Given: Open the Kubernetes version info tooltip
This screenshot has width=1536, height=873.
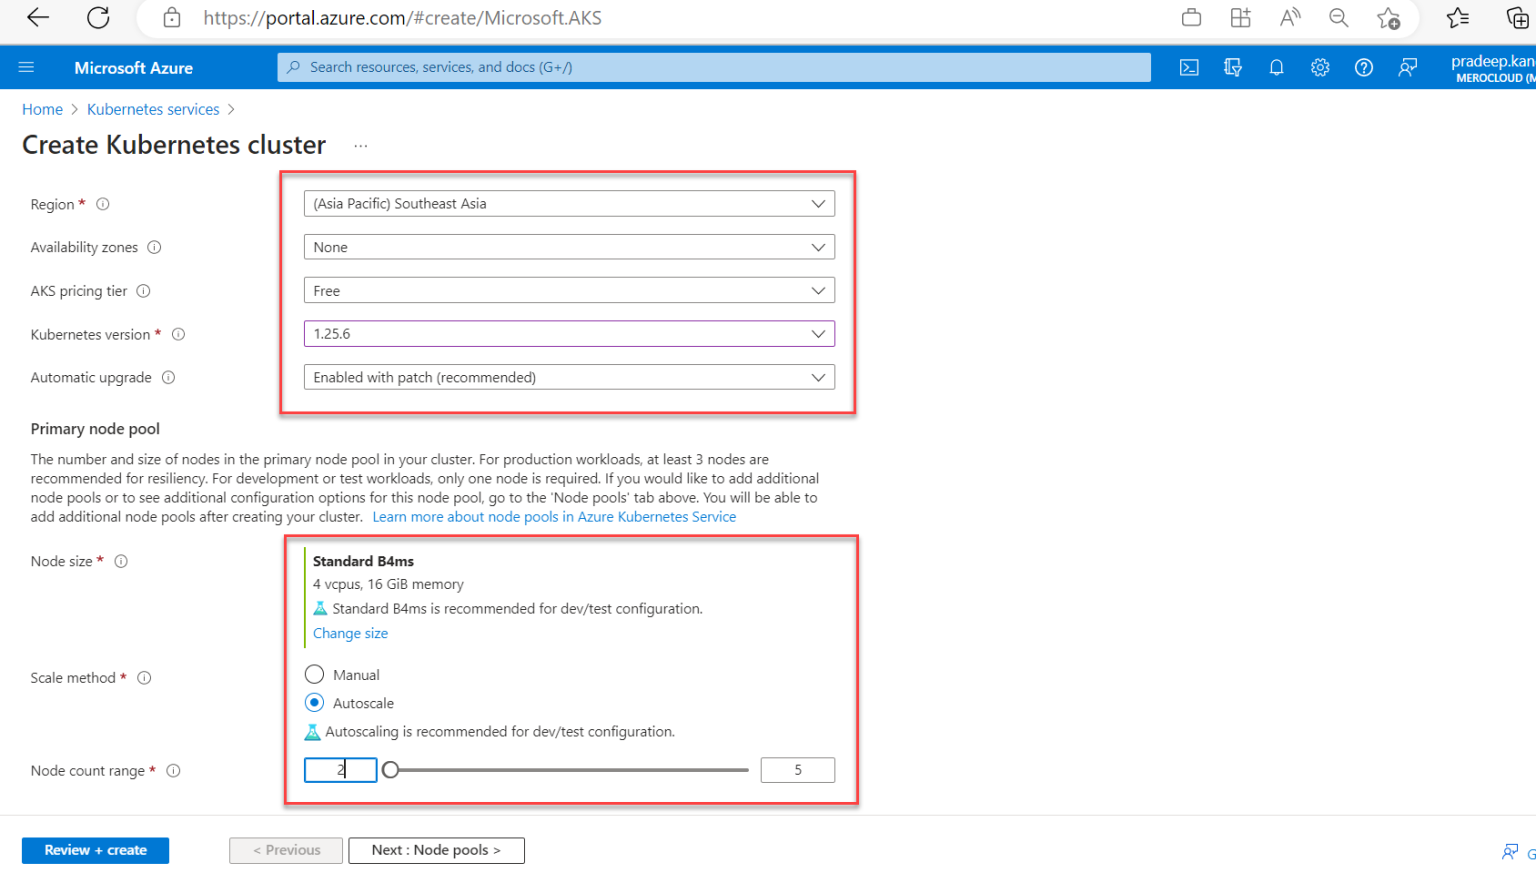Looking at the screenshot, I should (x=178, y=334).
